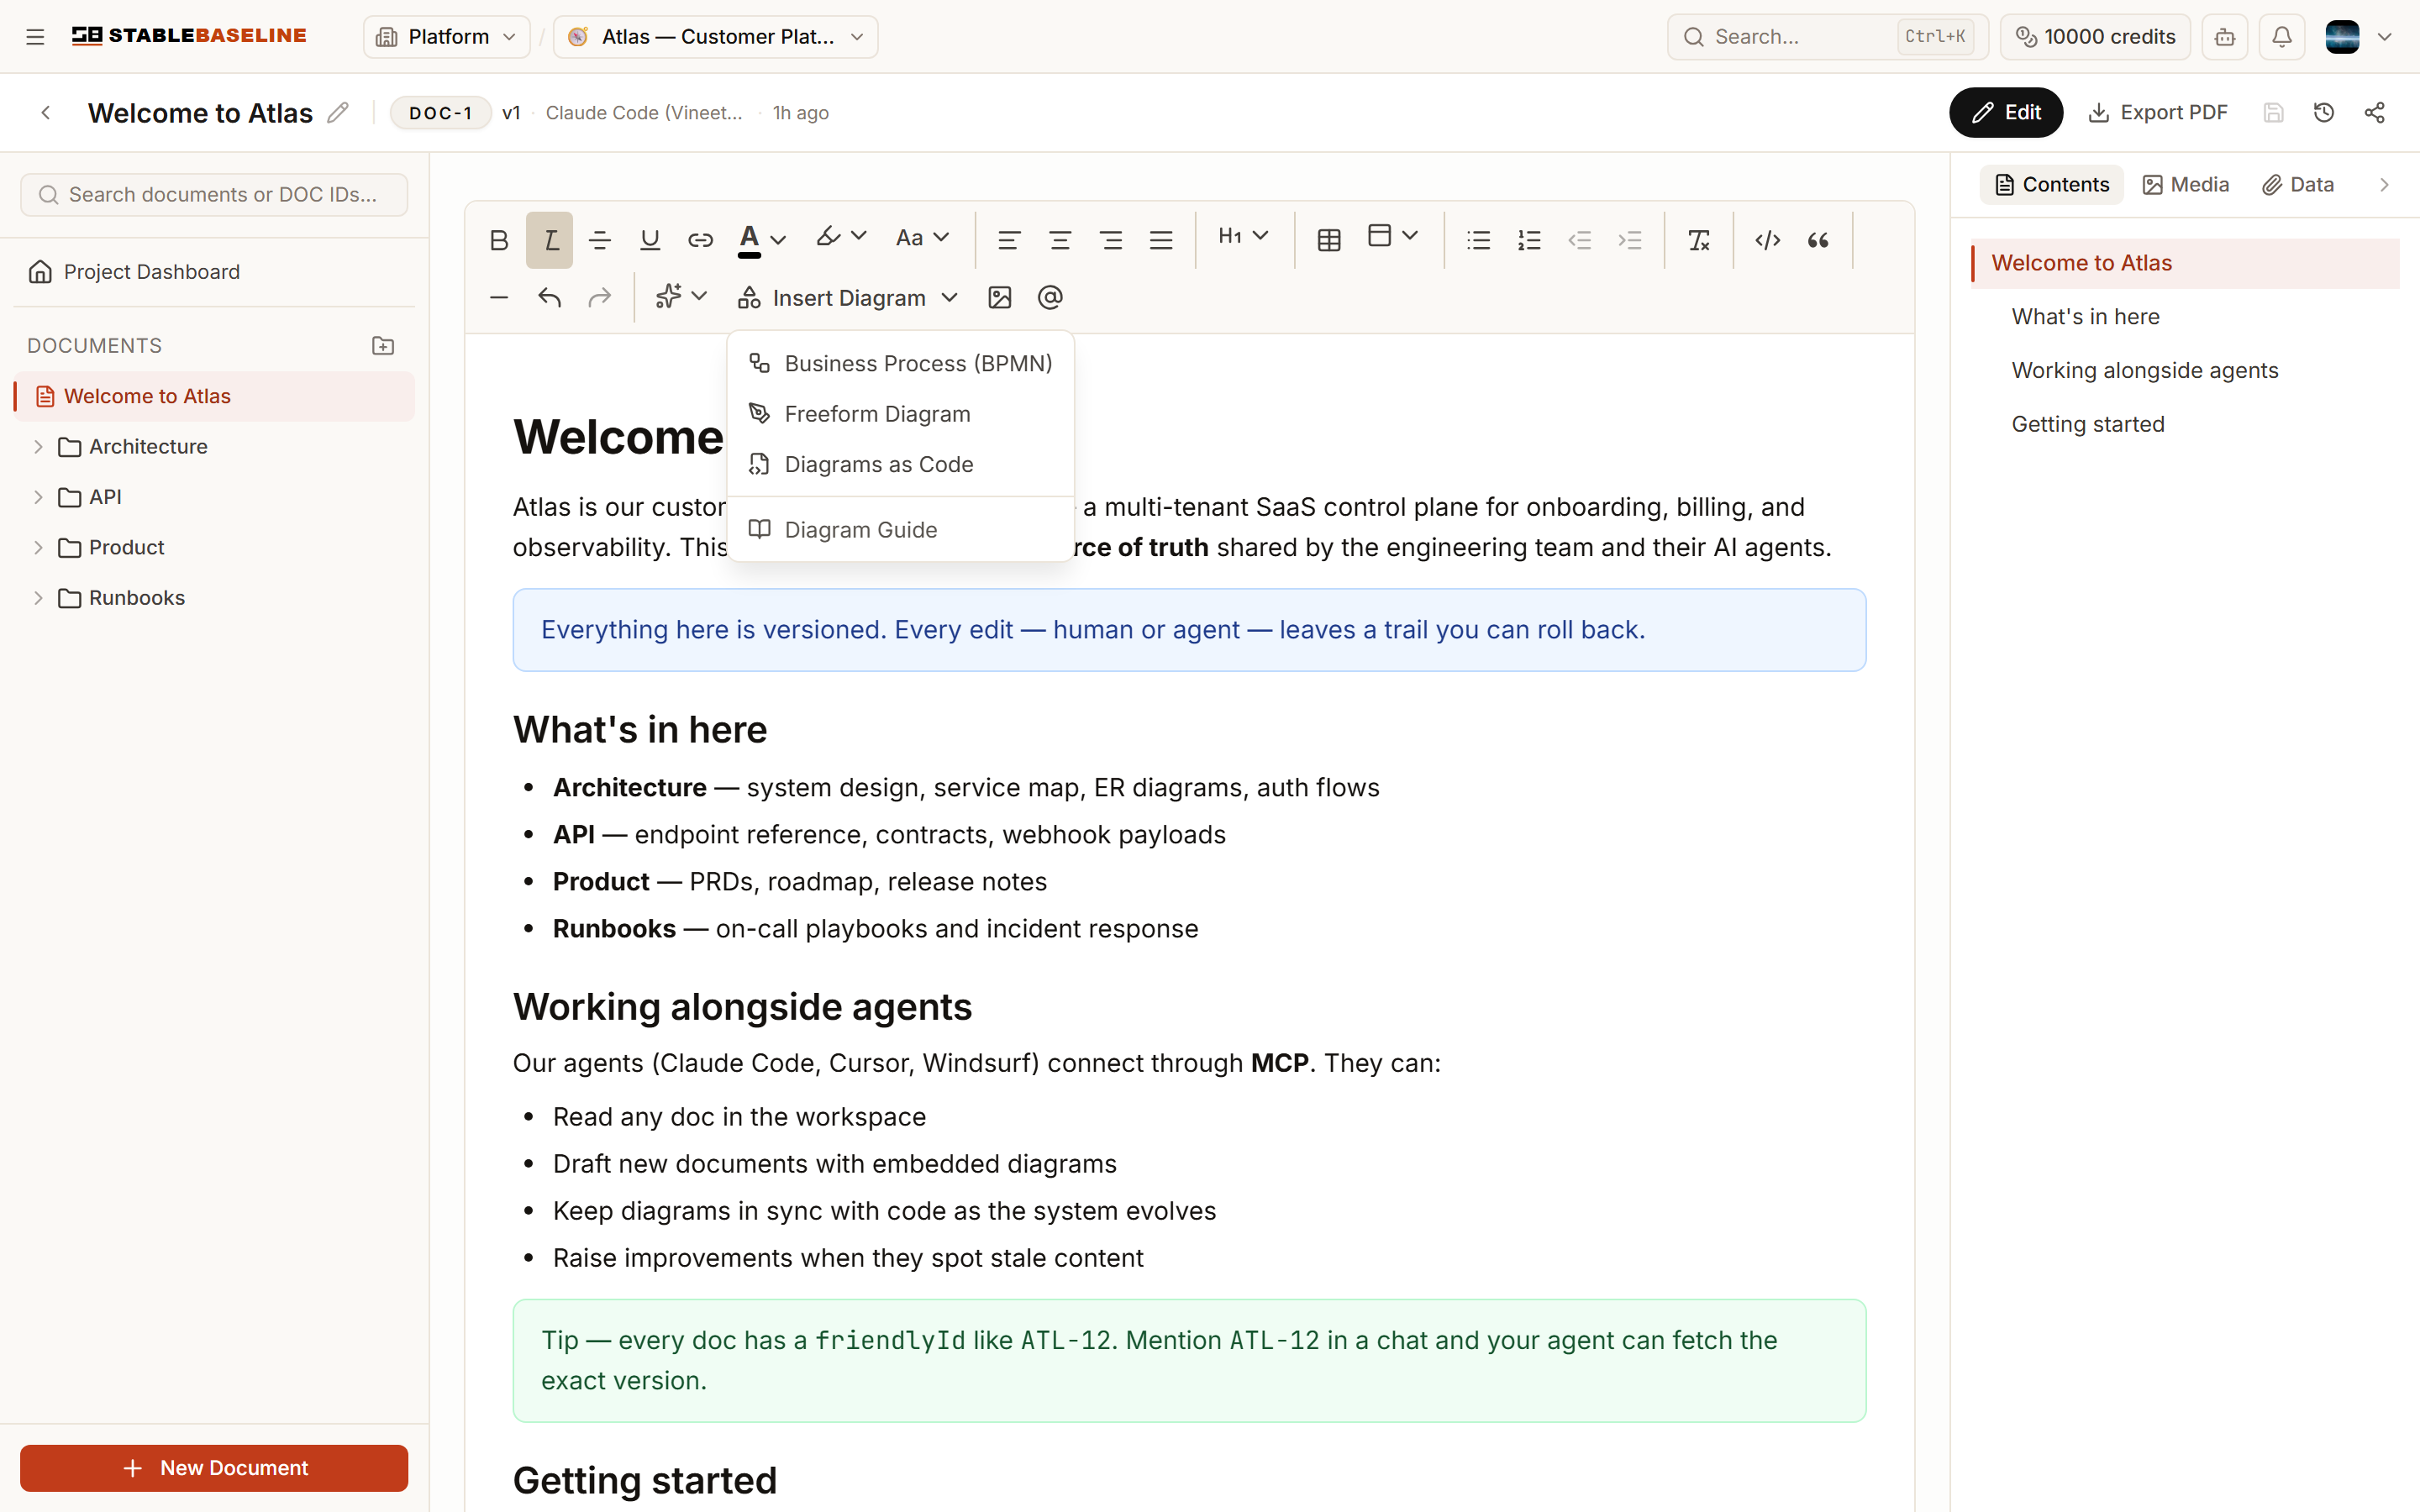
Task: Select Diagrams as Code option
Action: (x=901, y=464)
